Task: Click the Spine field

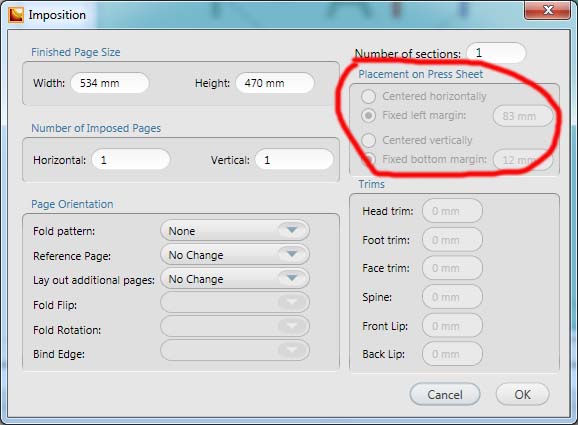Action: 452,297
